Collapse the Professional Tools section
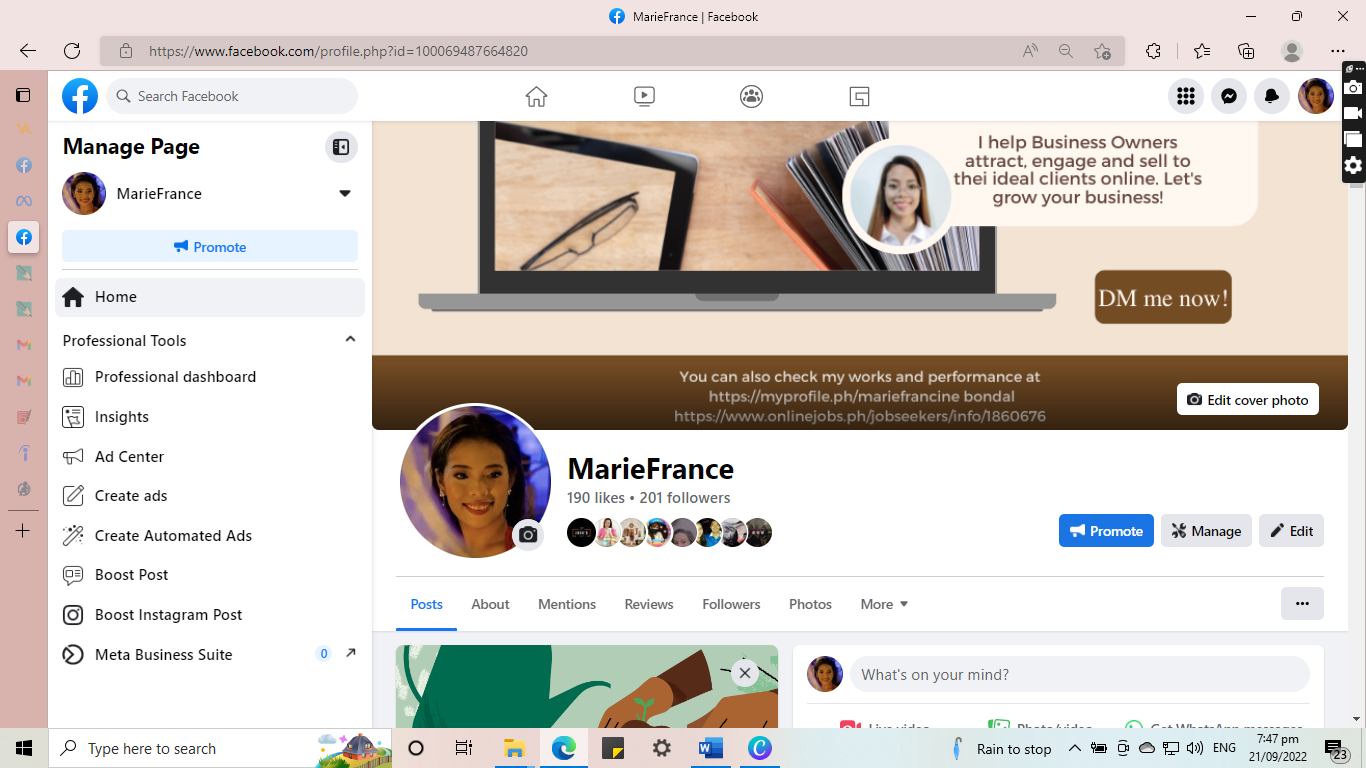Image resolution: width=1366 pixels, height=768 pixels. click(x=350, y=340)
